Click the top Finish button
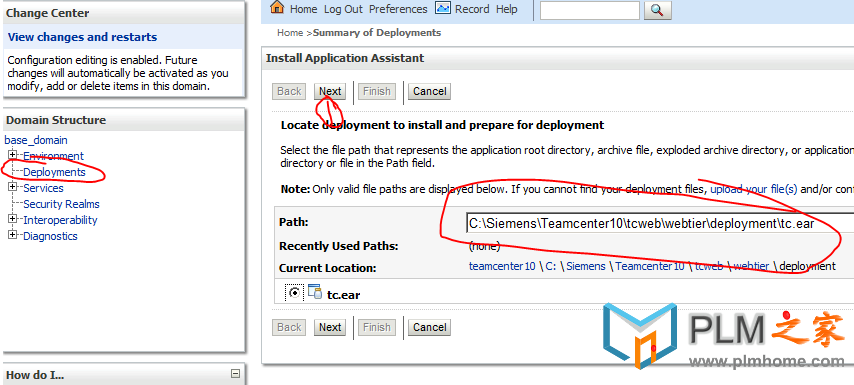 pyautogui.click(x=376, y=91)
